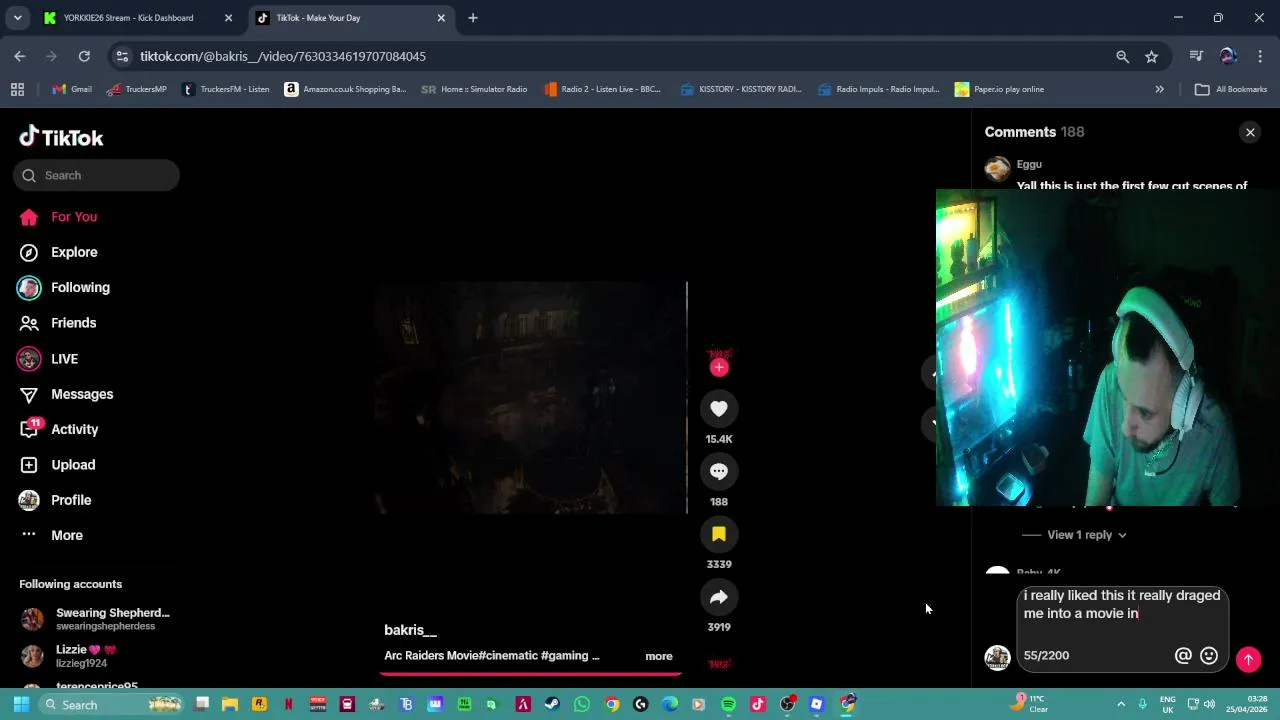
Task: Open a new browser tab
Action: tap(473, 18)
